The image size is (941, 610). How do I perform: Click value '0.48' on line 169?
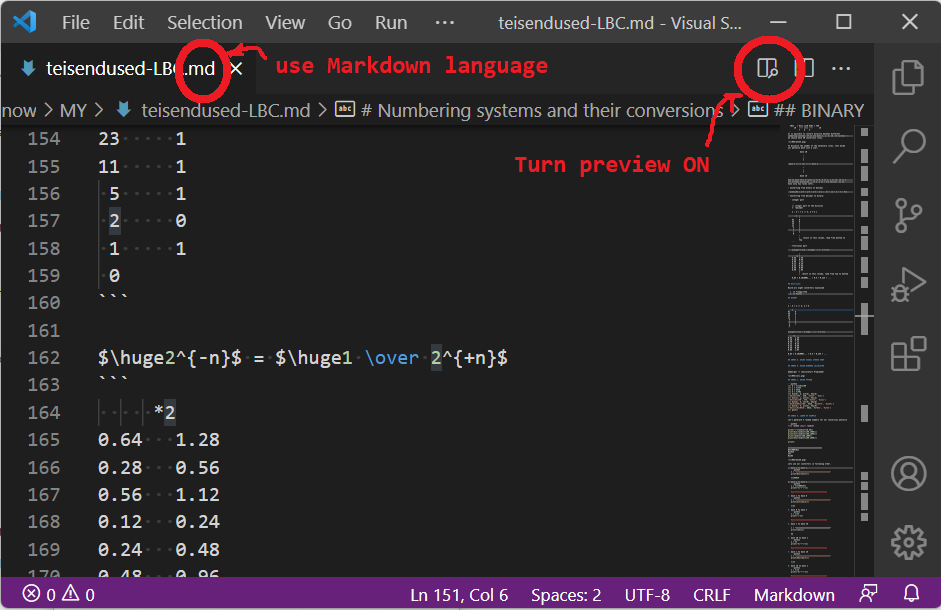point(197,549)
